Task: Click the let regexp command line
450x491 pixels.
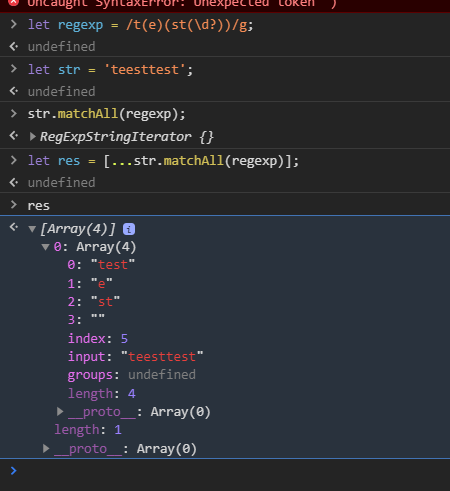Action: [x=140, y=25]
